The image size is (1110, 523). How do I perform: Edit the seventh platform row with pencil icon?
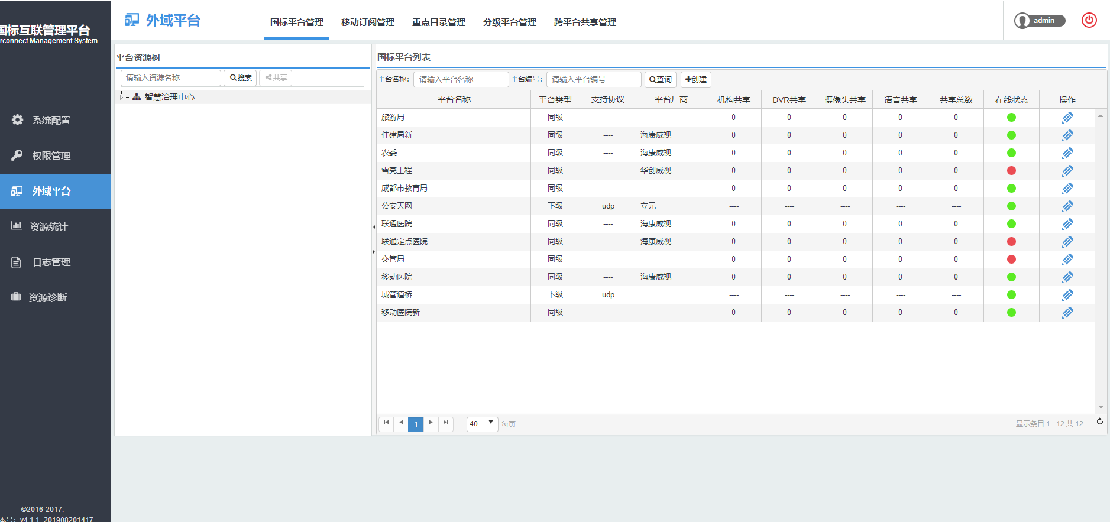1068,224
